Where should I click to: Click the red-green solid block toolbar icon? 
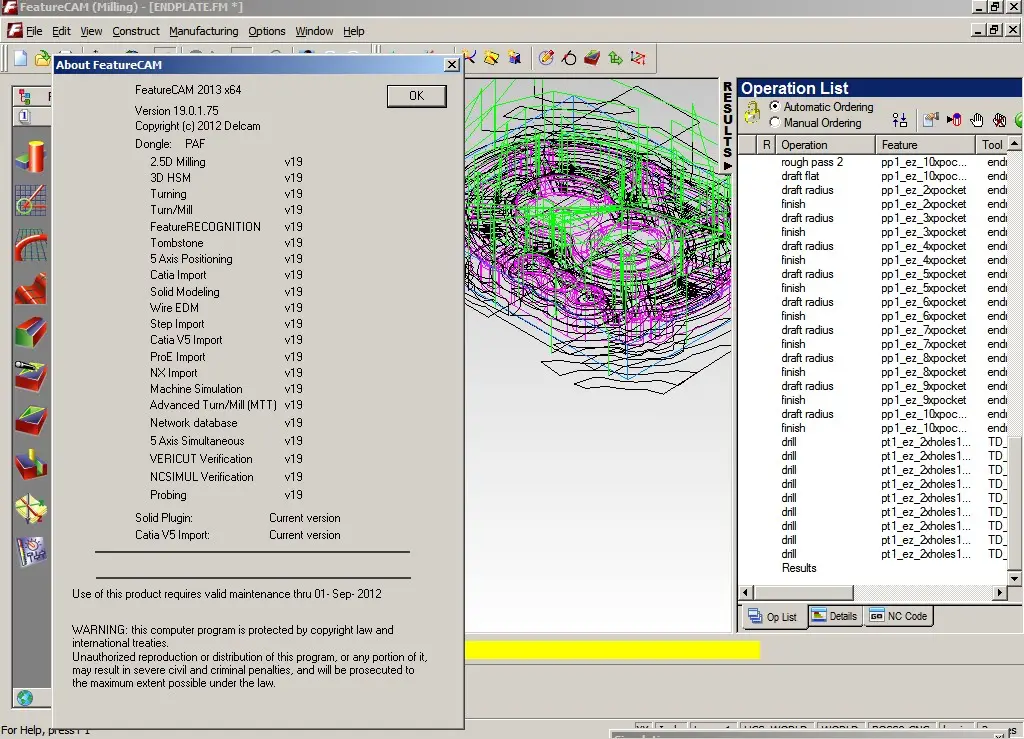click(x=592, y=58)
